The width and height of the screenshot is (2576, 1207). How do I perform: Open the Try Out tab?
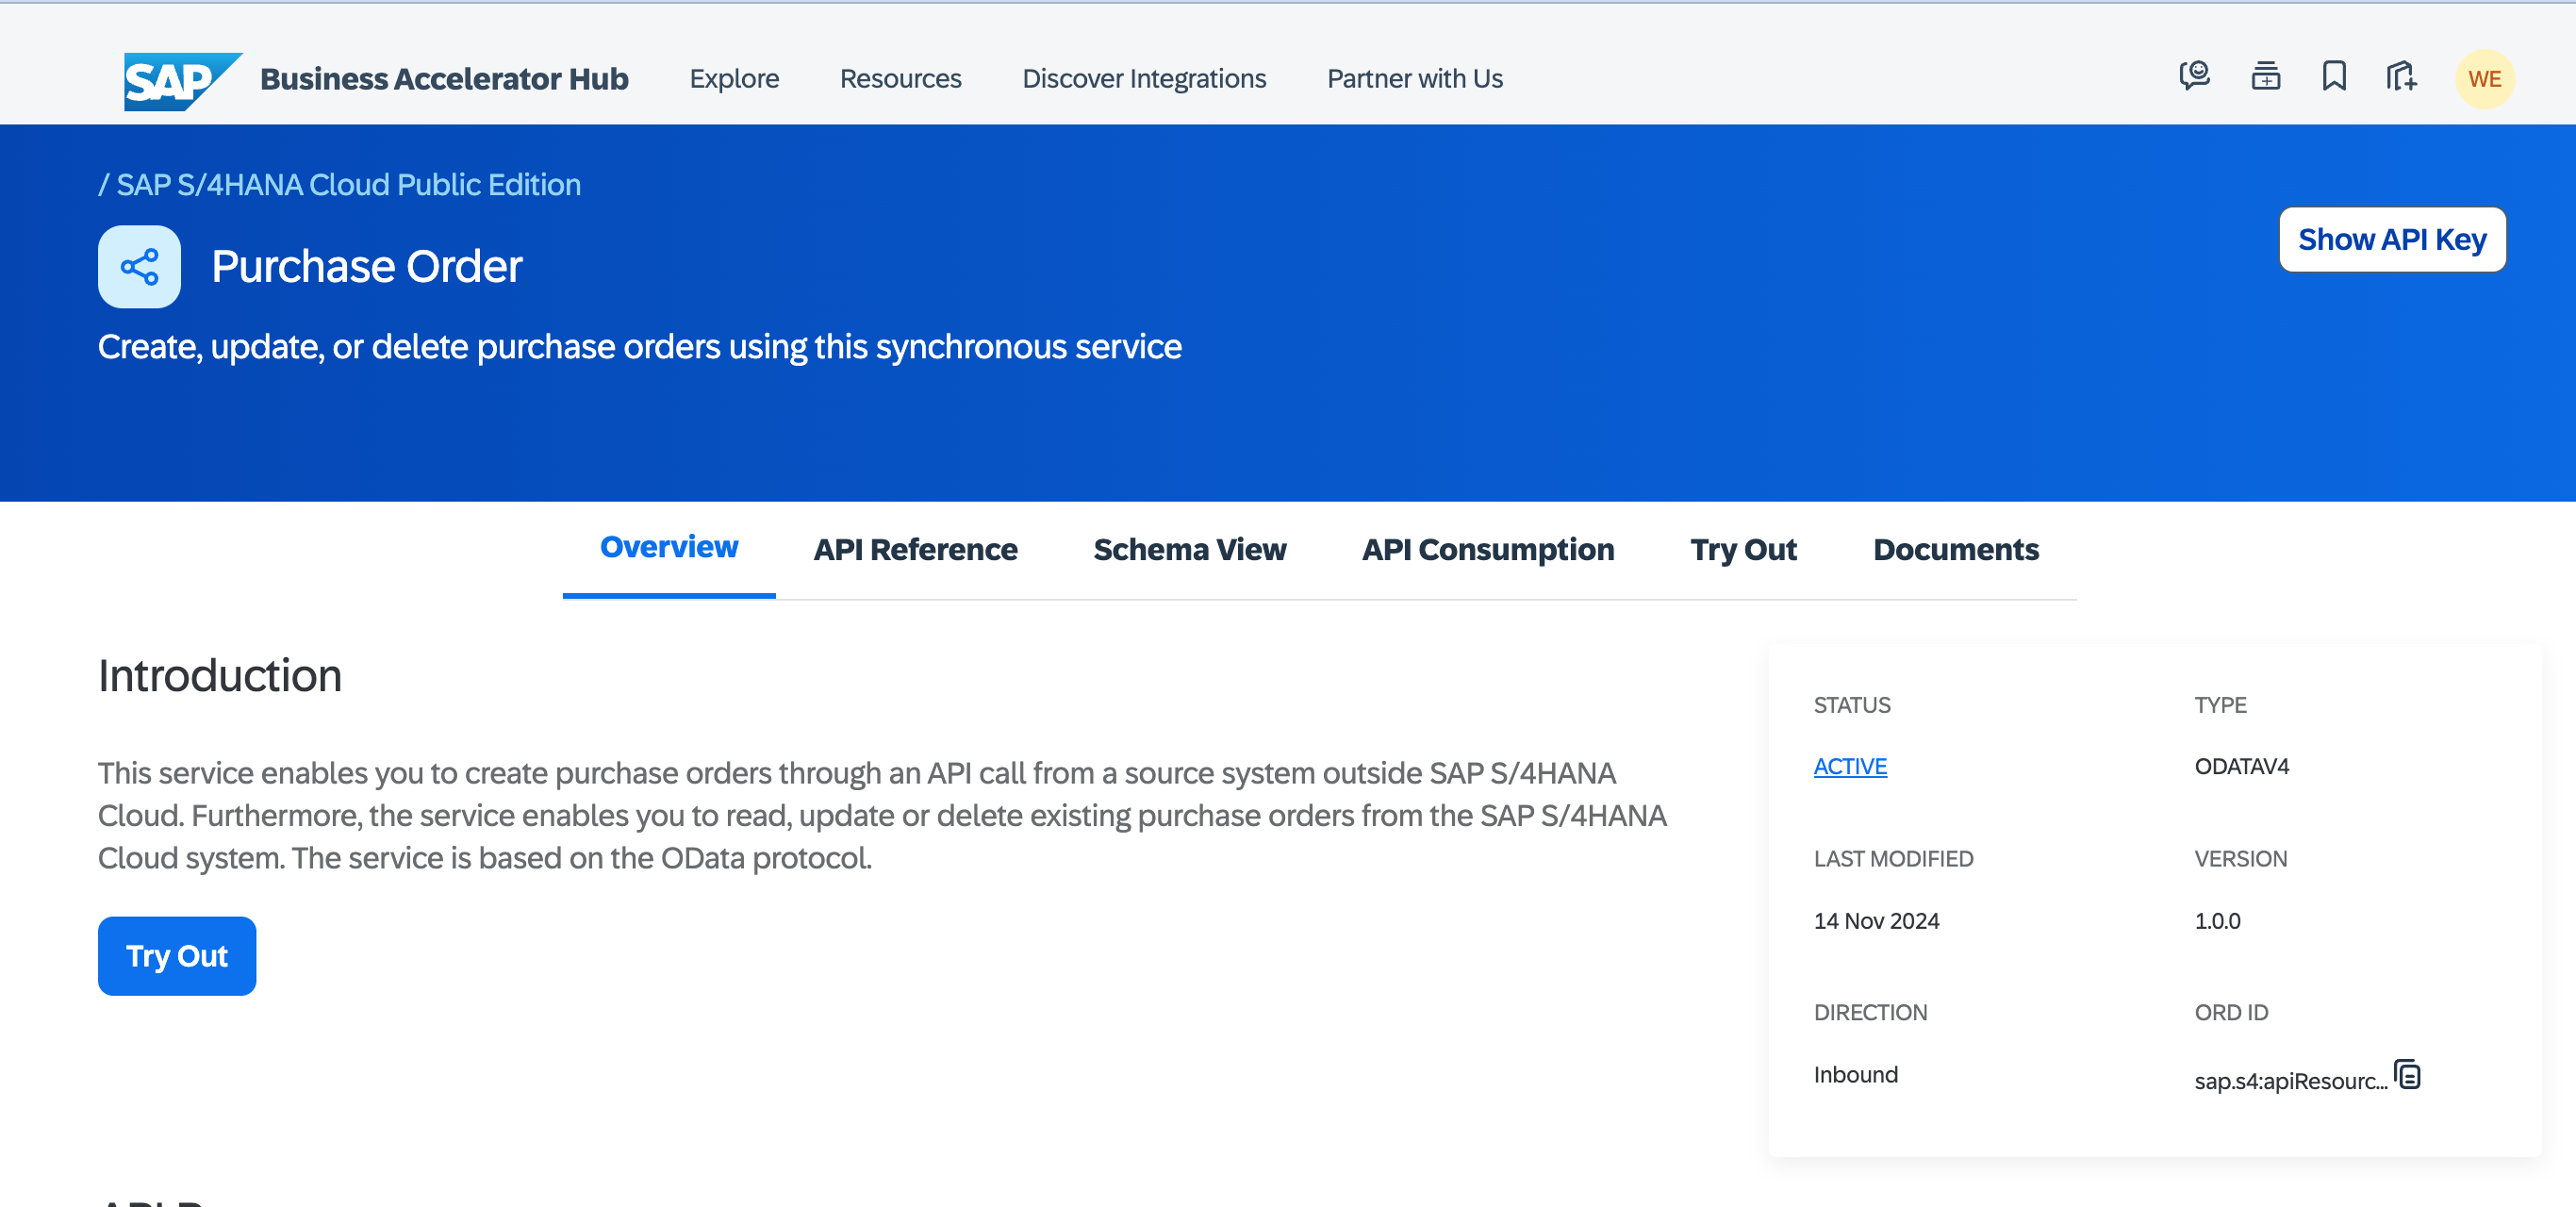coord(1743,550)
